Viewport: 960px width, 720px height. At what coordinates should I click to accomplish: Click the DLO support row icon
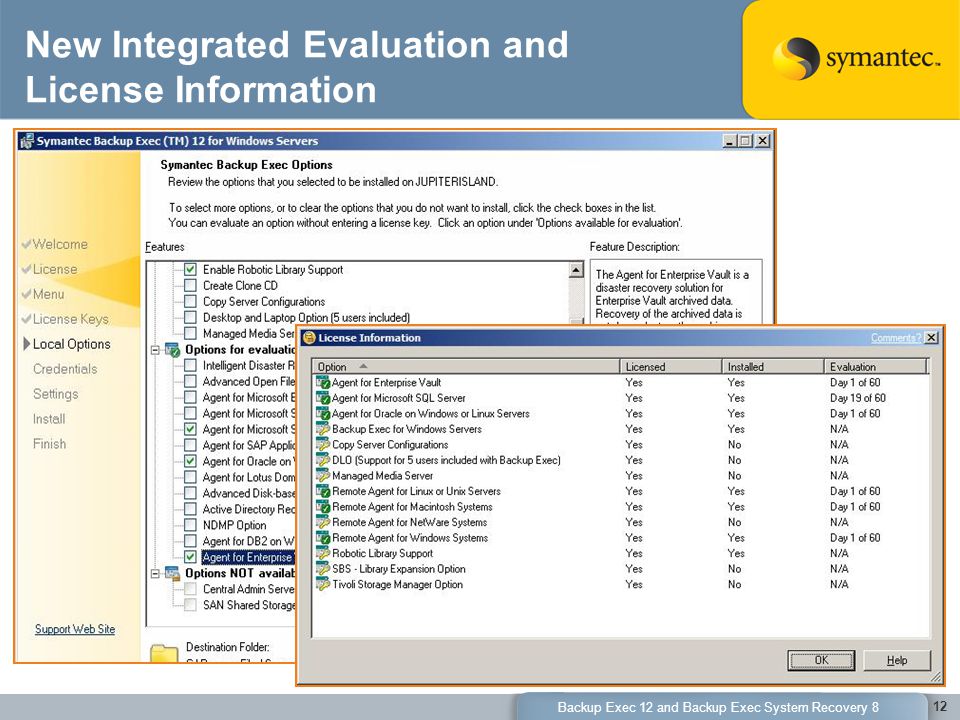click(x=323, y=460)
